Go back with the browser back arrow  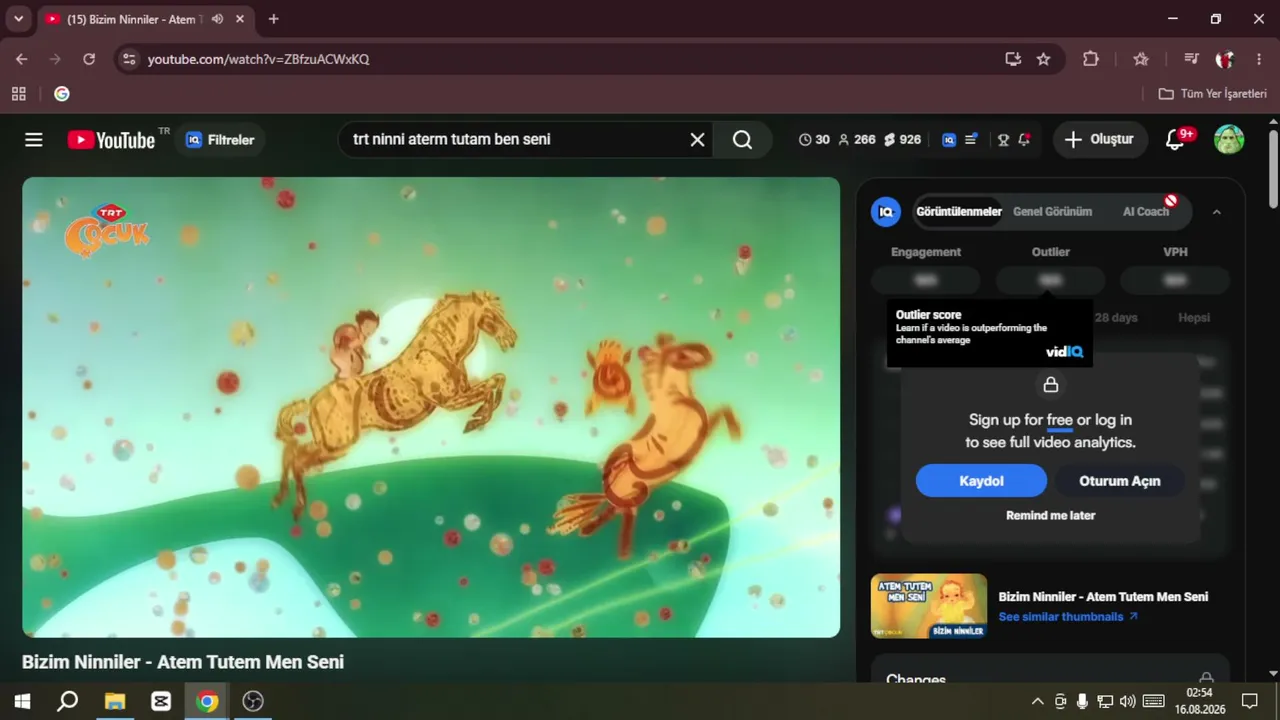22,59
